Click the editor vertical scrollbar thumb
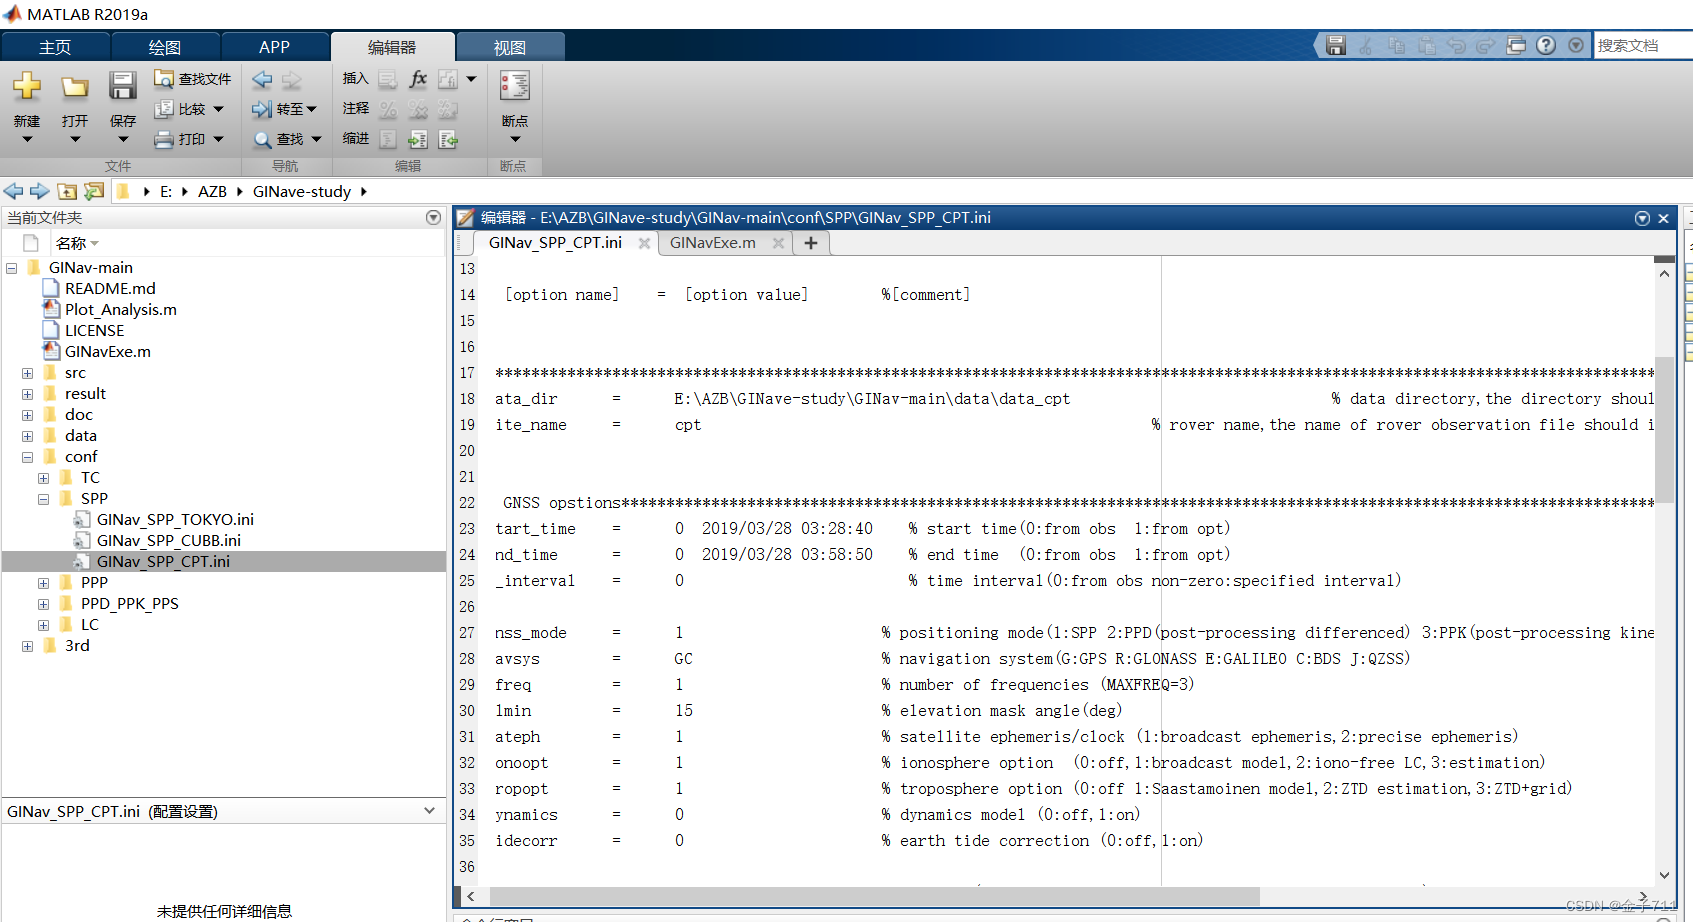The height and width of the screenshot is (922, 1693). click(1664, 429)
